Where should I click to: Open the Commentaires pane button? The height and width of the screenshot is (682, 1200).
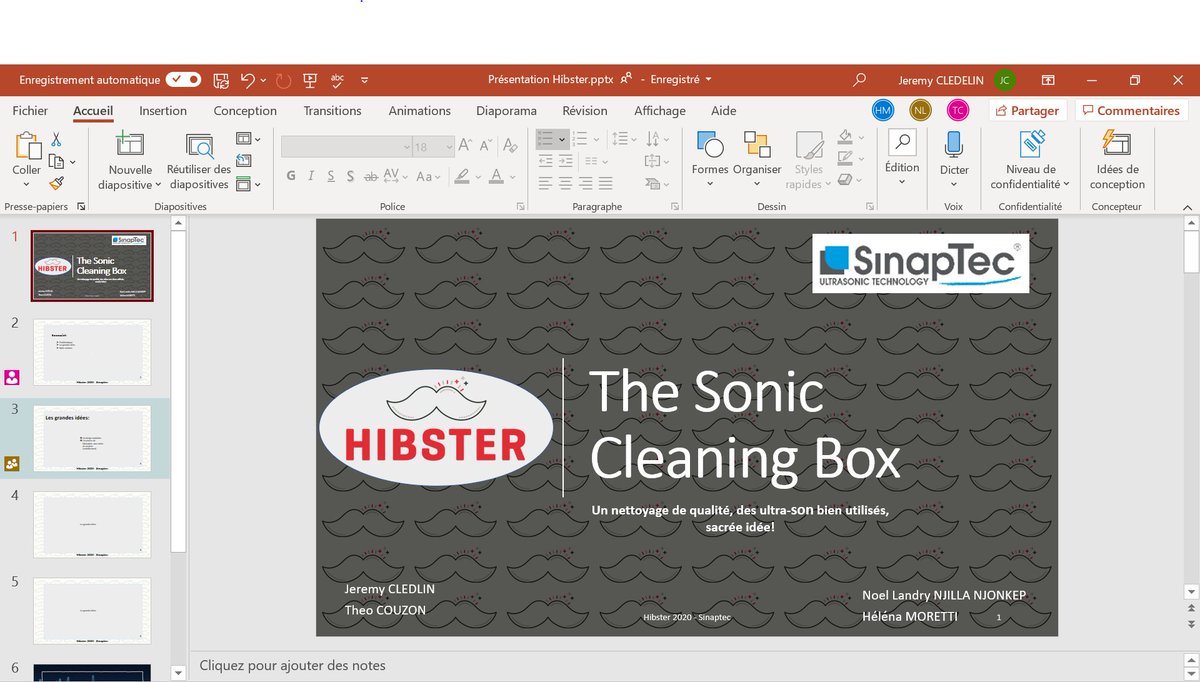coord(1131,111)
